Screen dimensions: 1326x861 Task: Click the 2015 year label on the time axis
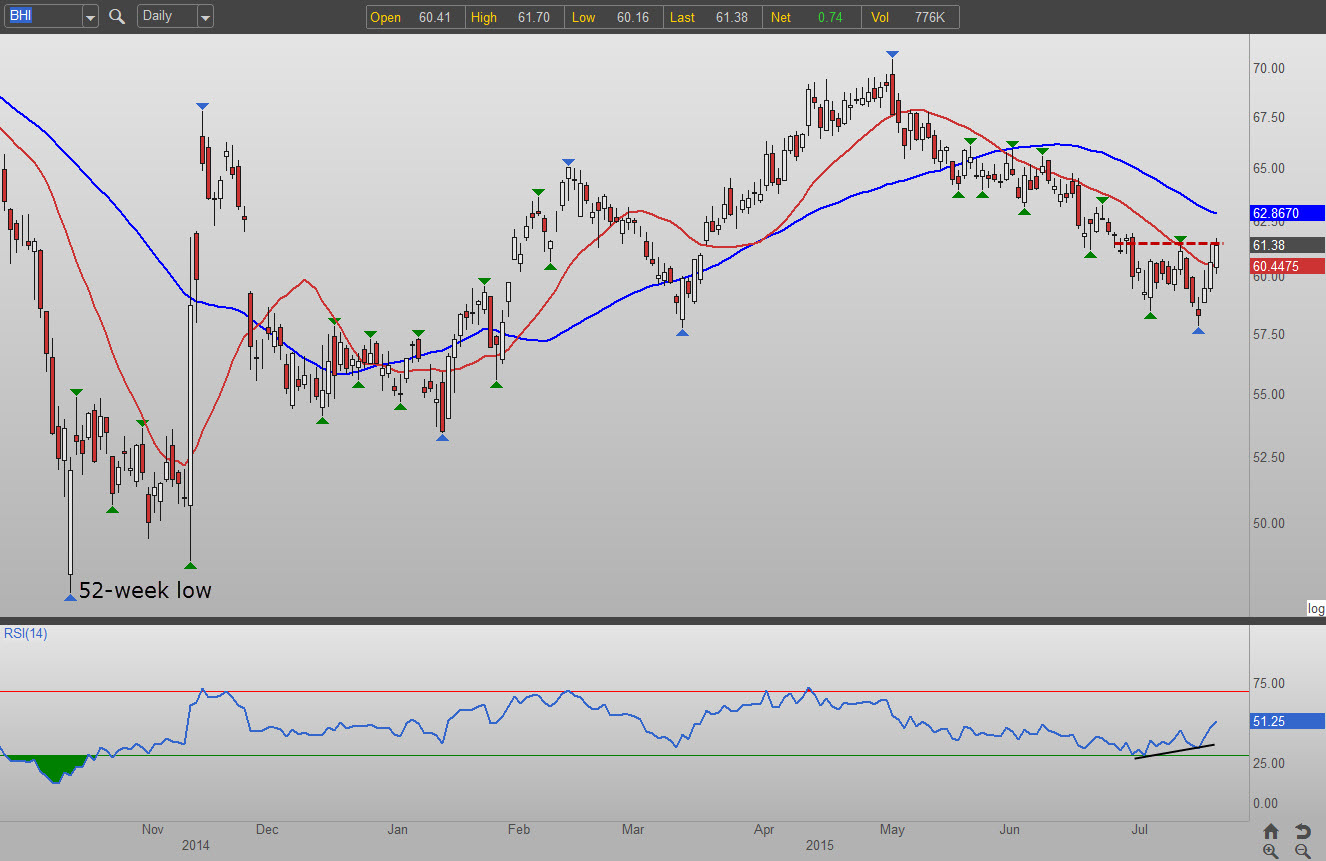click(821, 845)
